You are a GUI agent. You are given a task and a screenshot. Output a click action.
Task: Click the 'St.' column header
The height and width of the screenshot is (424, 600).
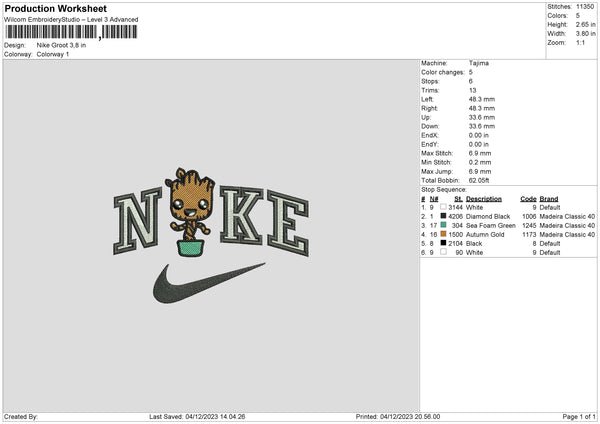pos(458,199)
